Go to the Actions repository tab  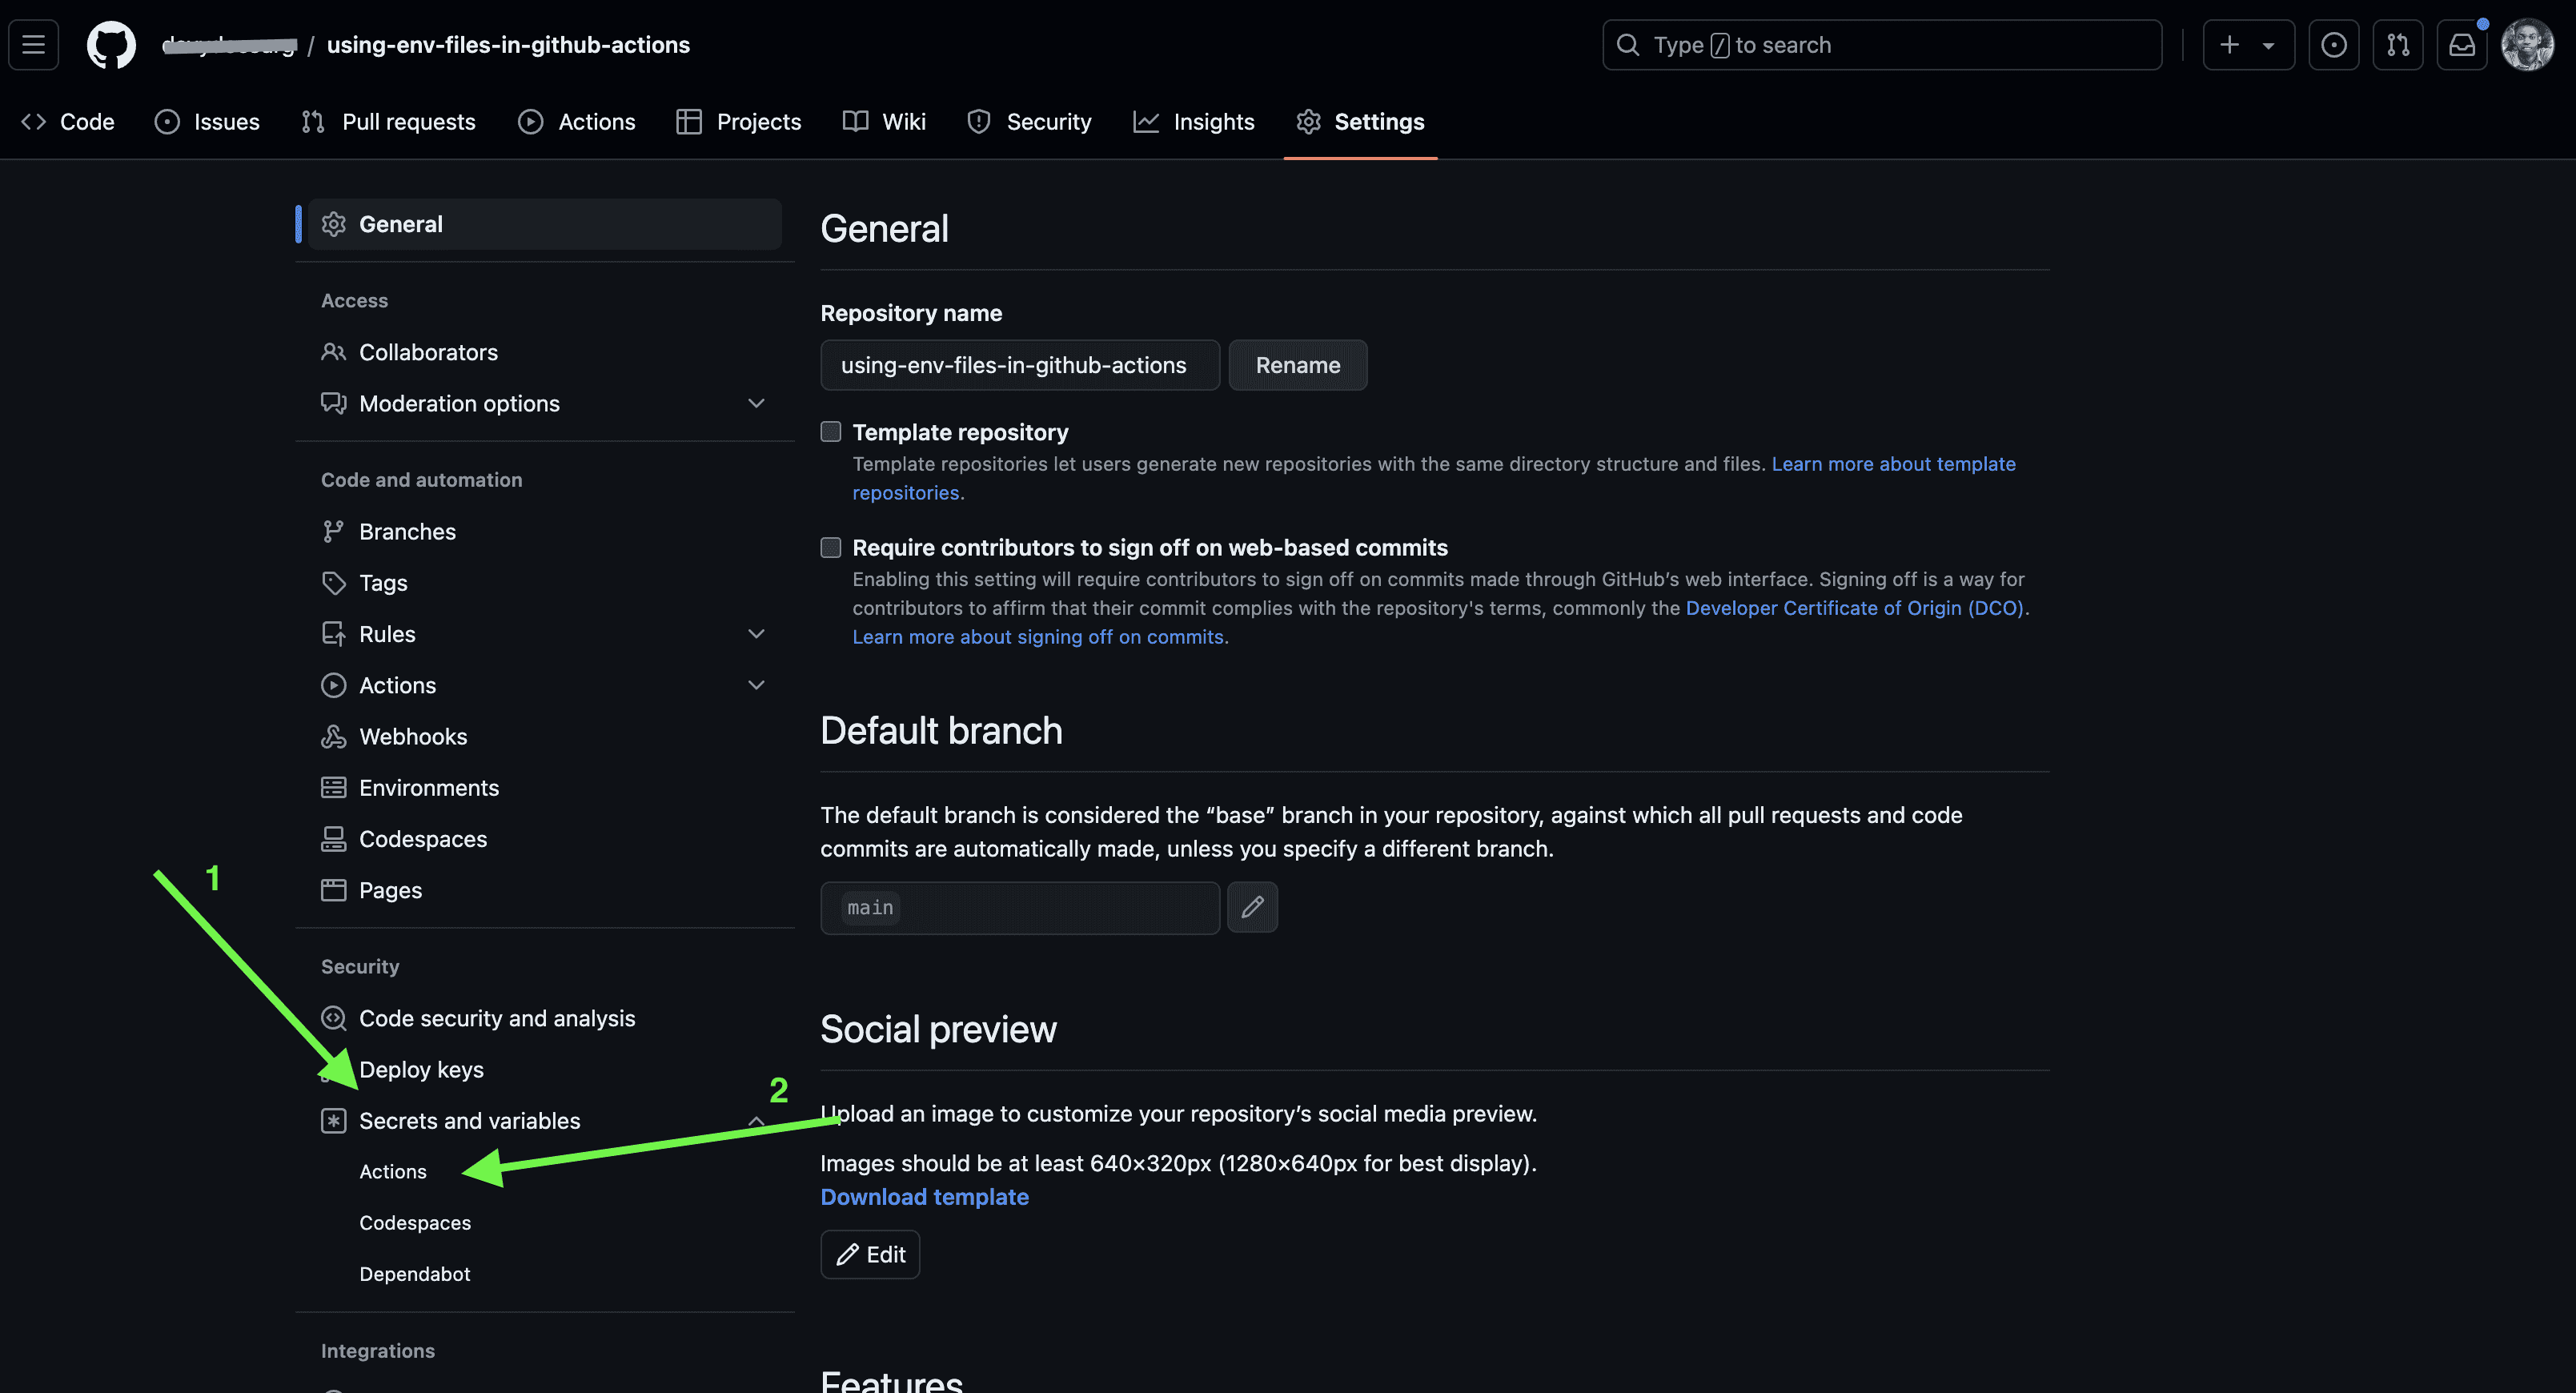(577, 122)
